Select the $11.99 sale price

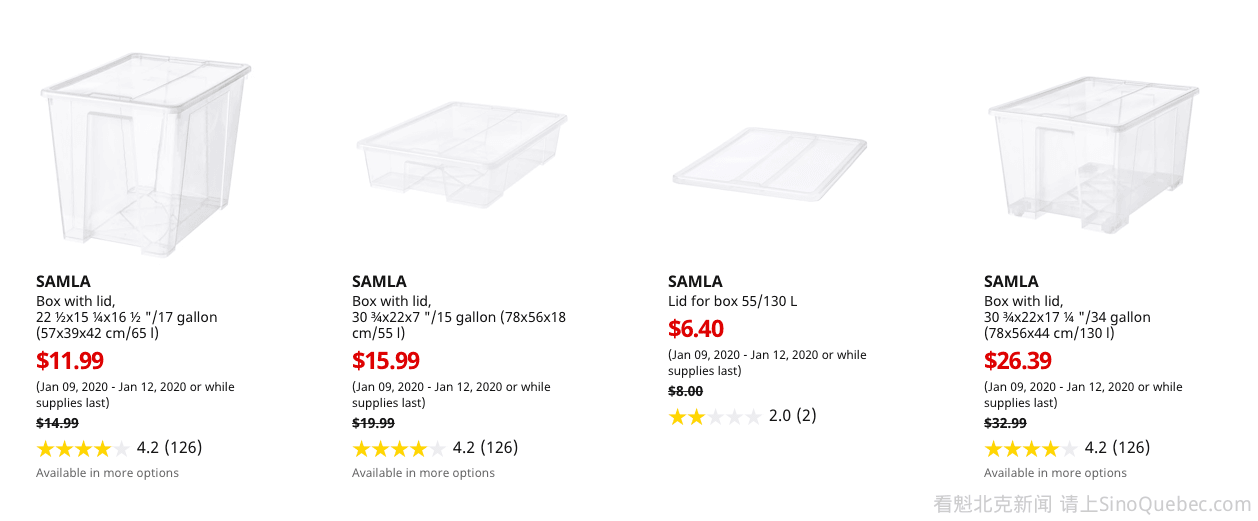point(70,361)
